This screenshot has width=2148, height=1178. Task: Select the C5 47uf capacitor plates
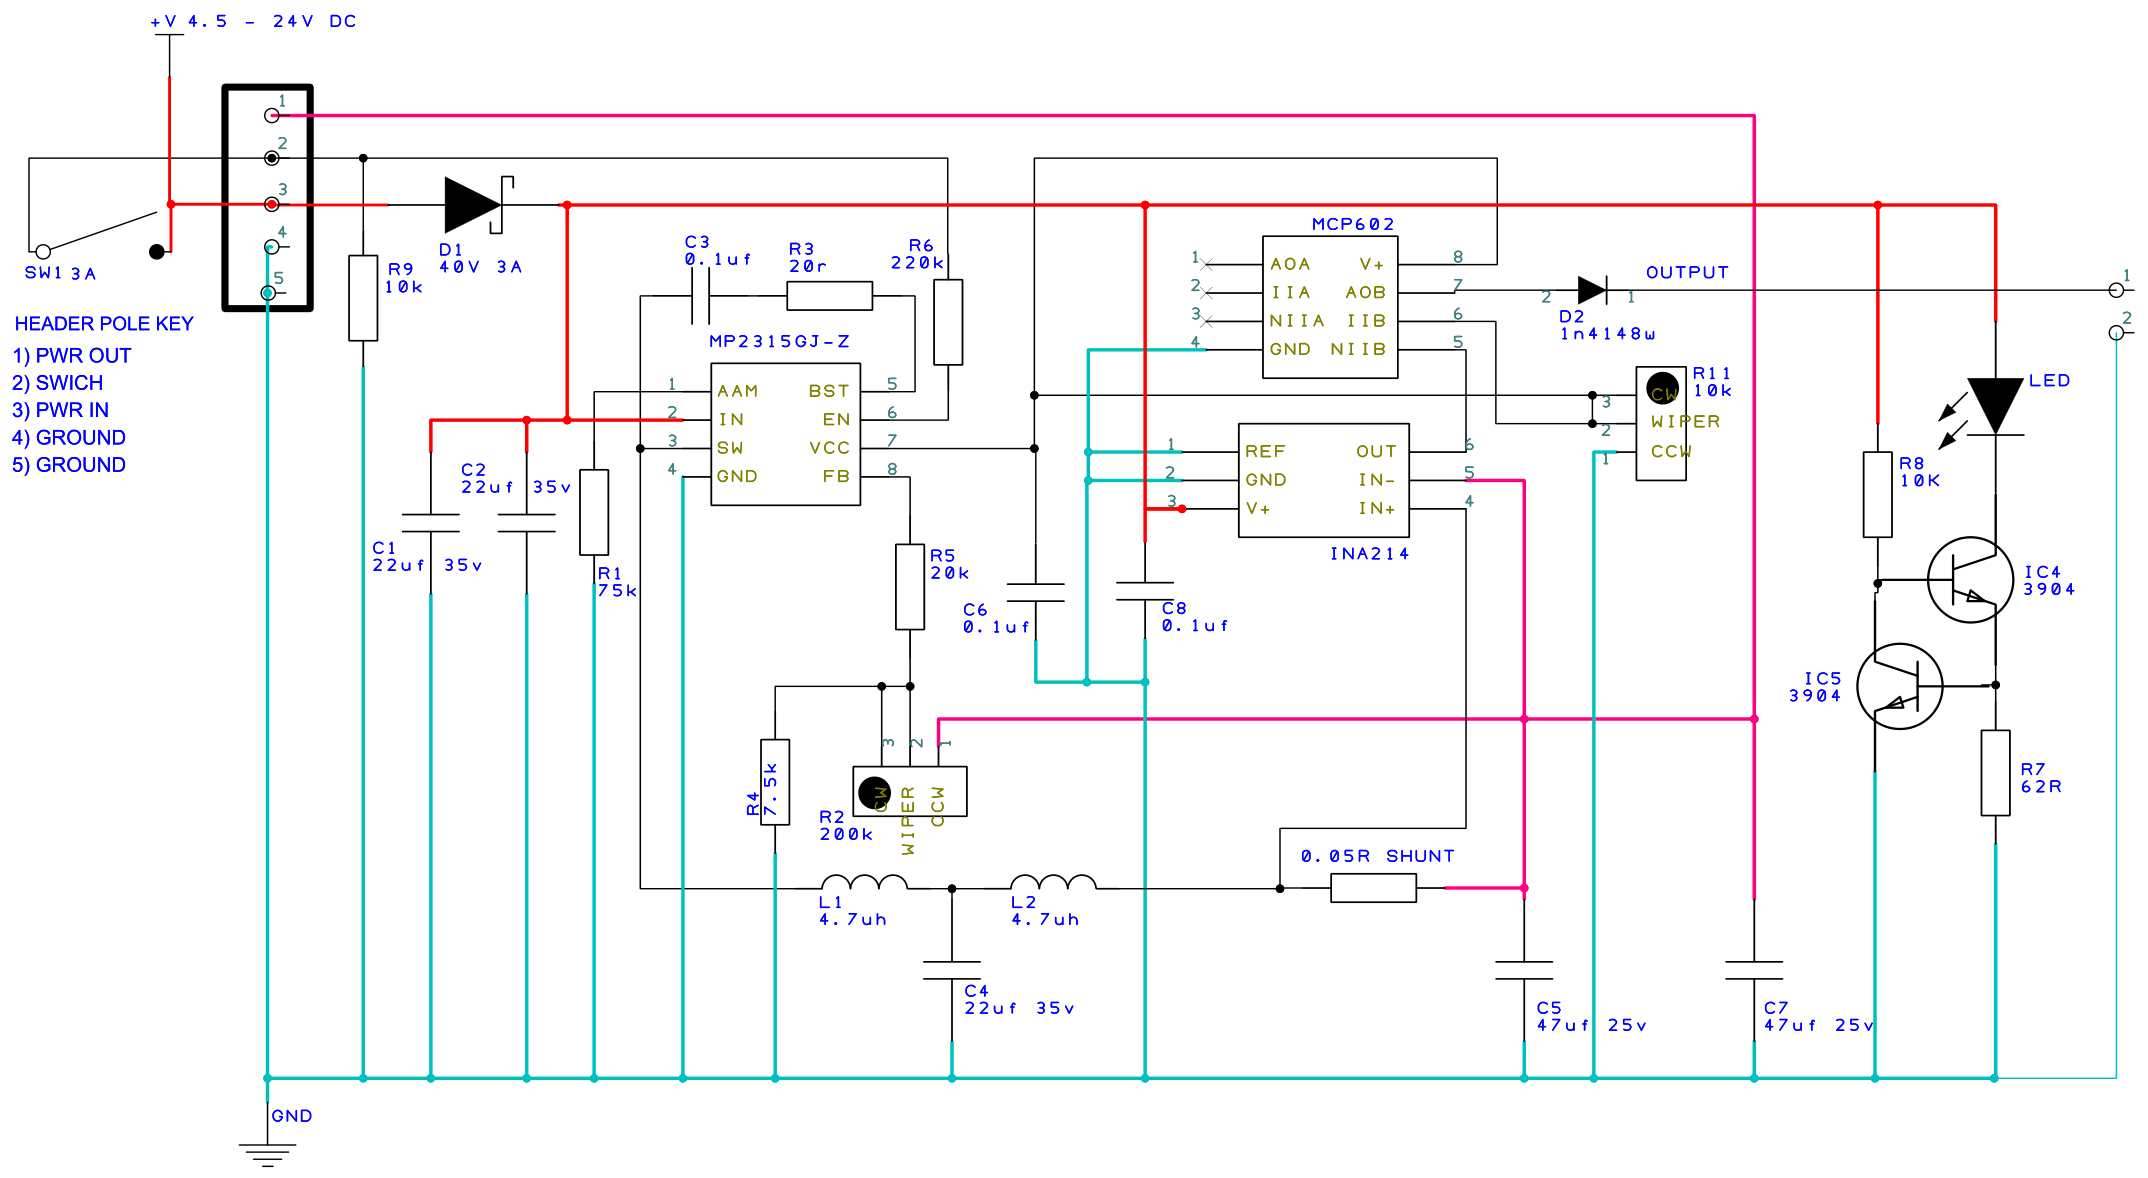(x=1524, y=971)
